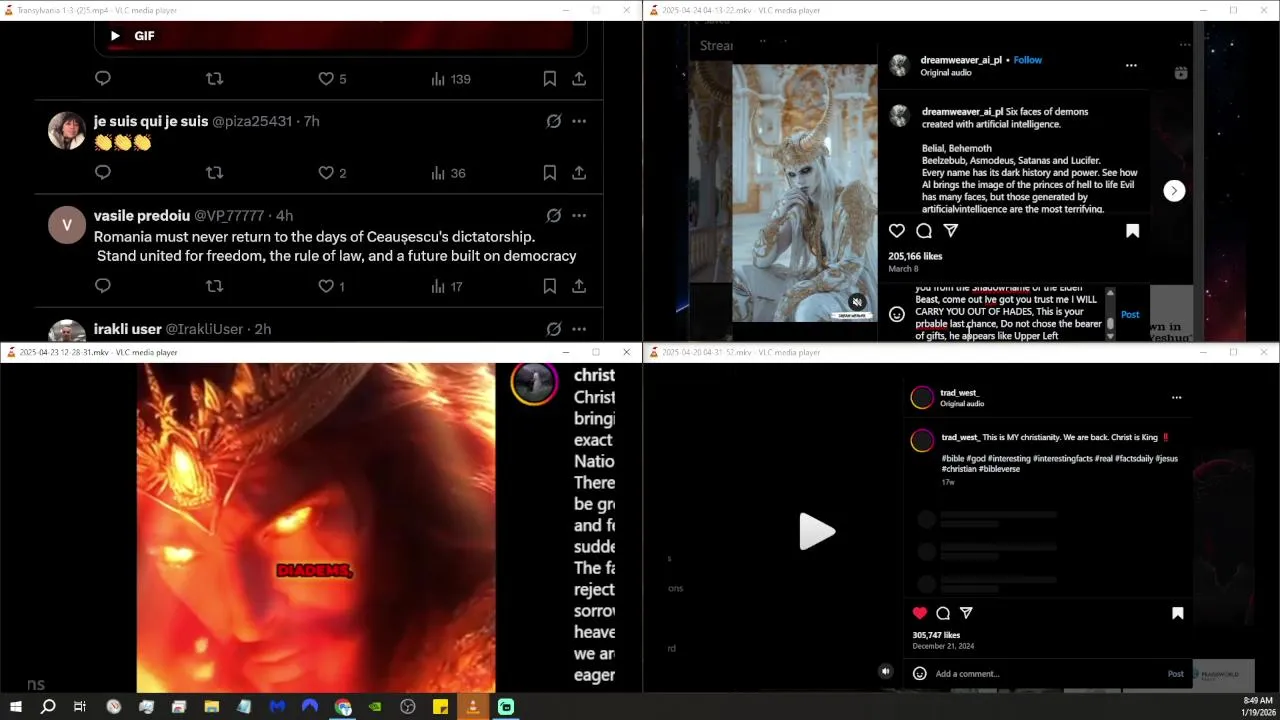Image resolution: width=1280 pixels, height=720 pixels.
Task: Open Task View on taskbar
Action: pyautogui.click(x=80, y=707)
